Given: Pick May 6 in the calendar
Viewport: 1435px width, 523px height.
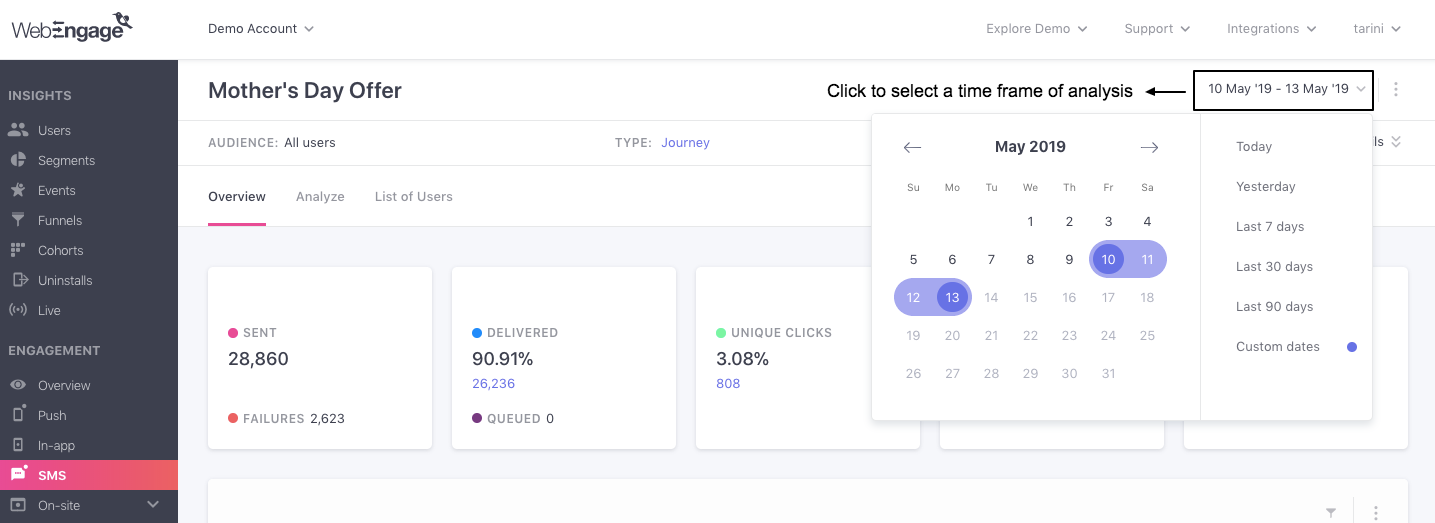Looking at the screenshot, I should coord(952,260).
